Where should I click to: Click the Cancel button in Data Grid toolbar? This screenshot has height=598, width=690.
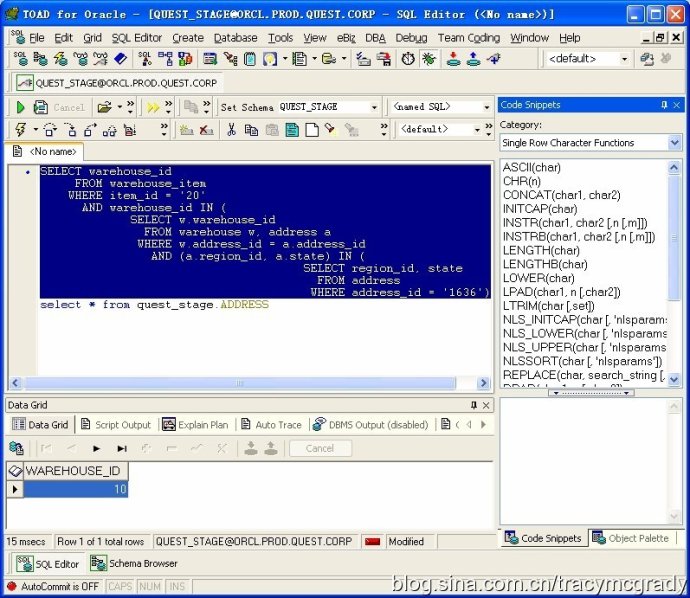(x=320, y=448)
